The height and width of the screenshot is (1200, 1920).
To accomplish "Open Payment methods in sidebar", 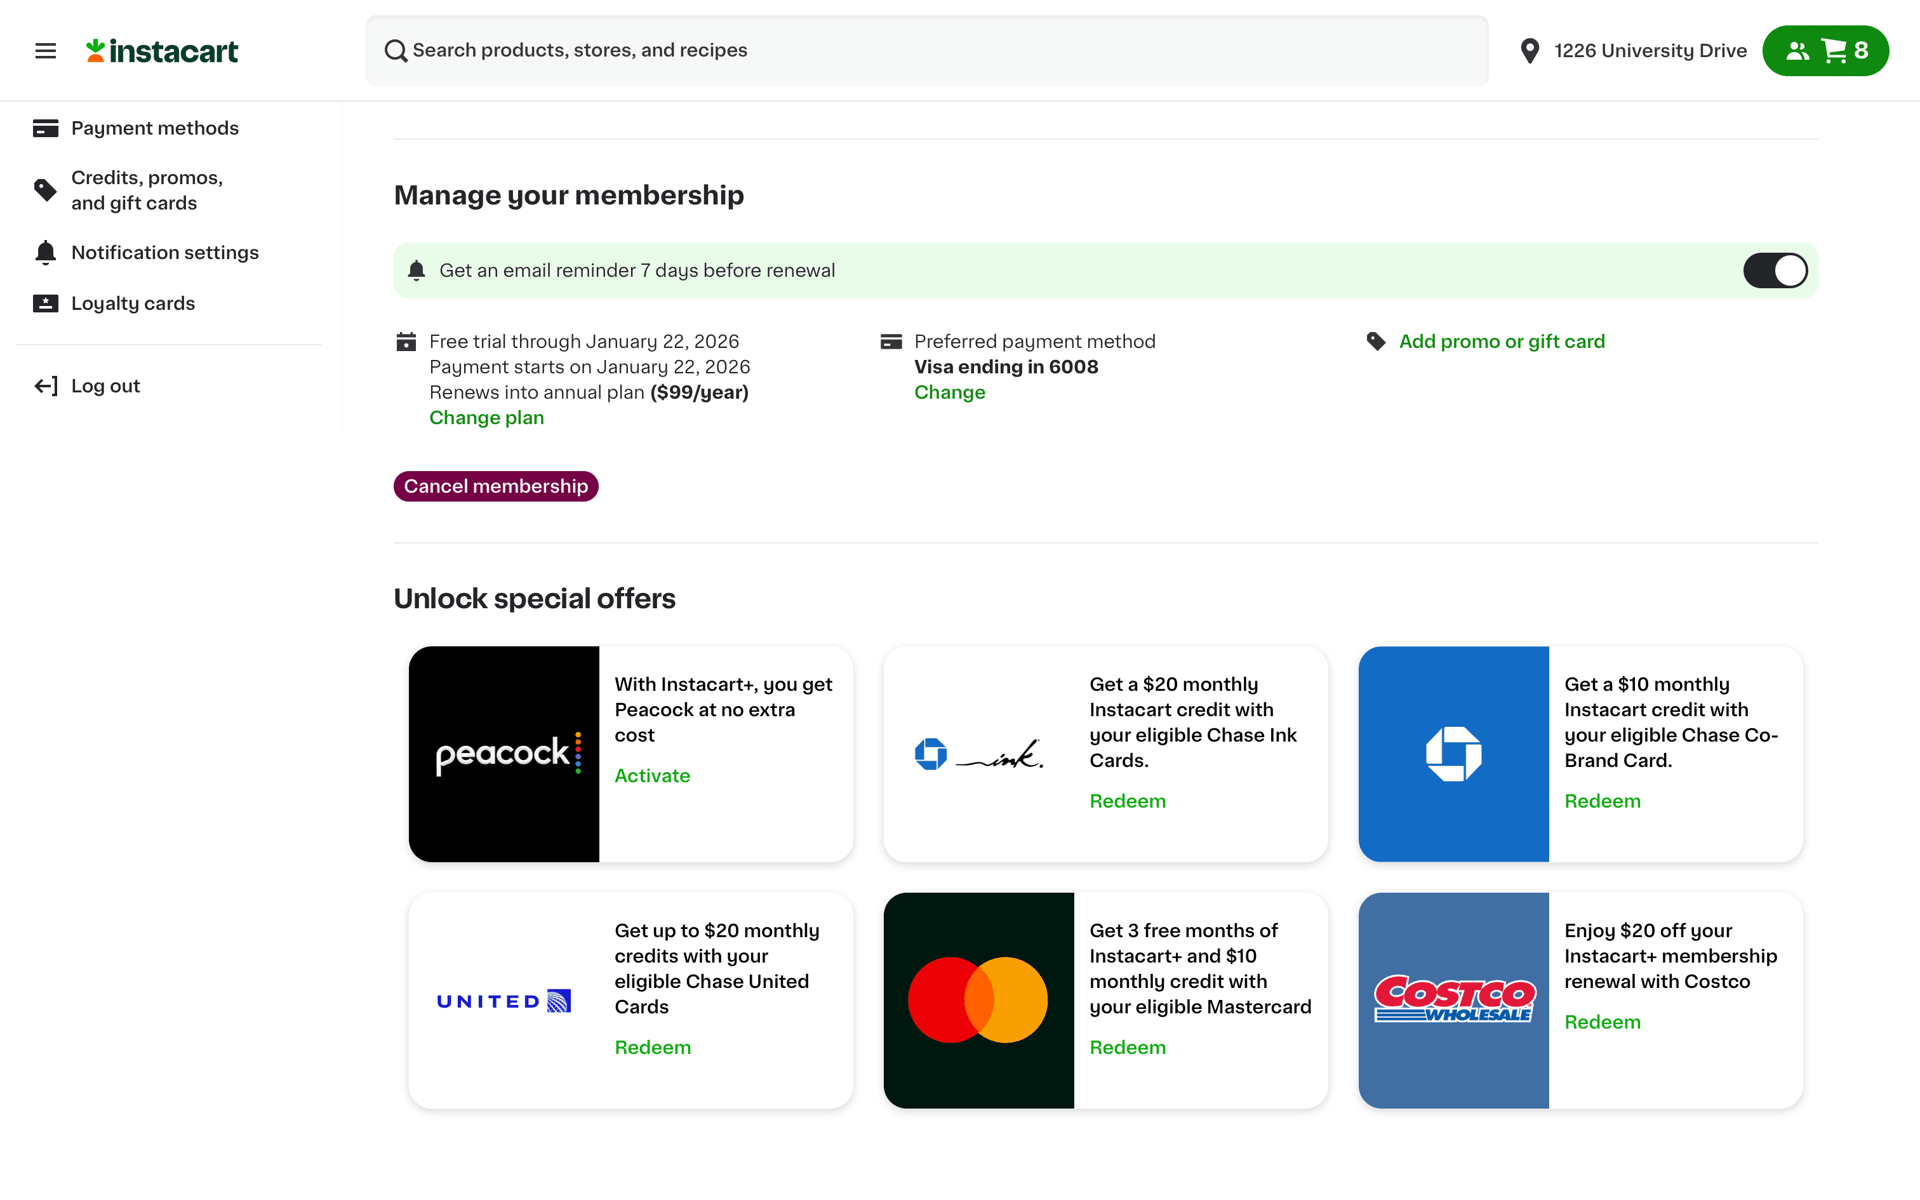I will pos(155,128).
